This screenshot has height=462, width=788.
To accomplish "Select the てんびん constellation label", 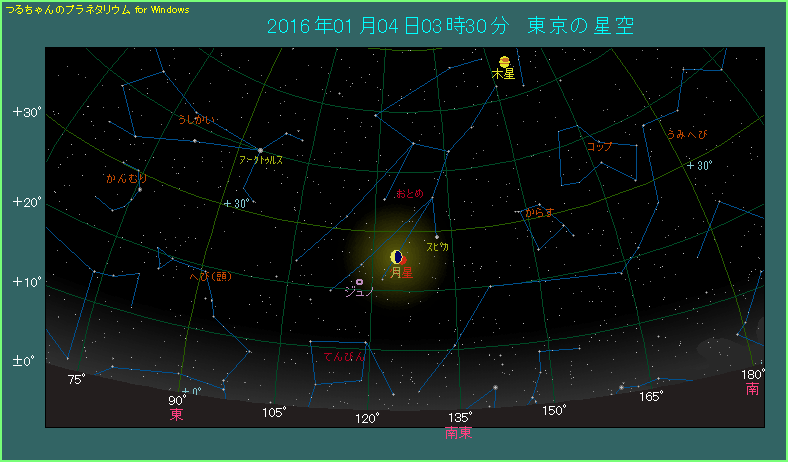I will (x=343, y=356).
